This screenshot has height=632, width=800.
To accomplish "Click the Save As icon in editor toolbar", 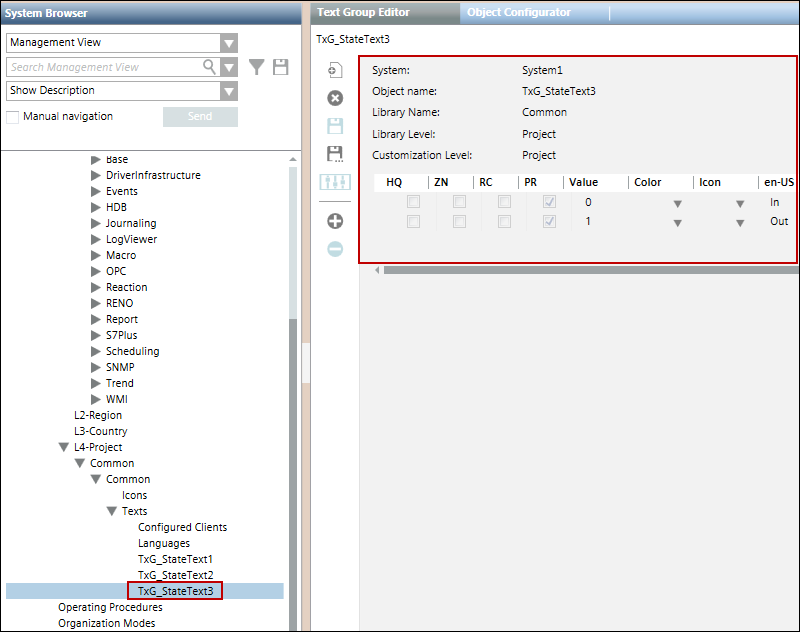I will tap(335, 154).
